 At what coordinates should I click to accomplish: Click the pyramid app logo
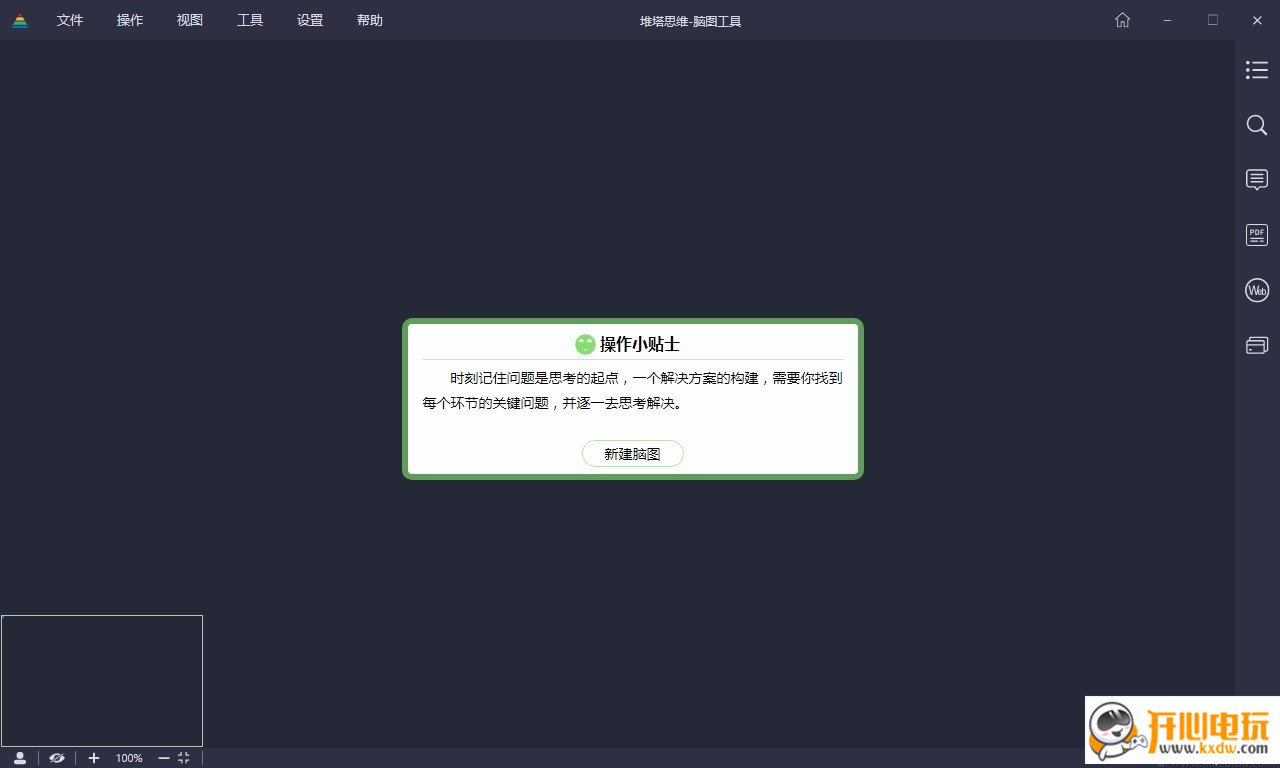21,20
